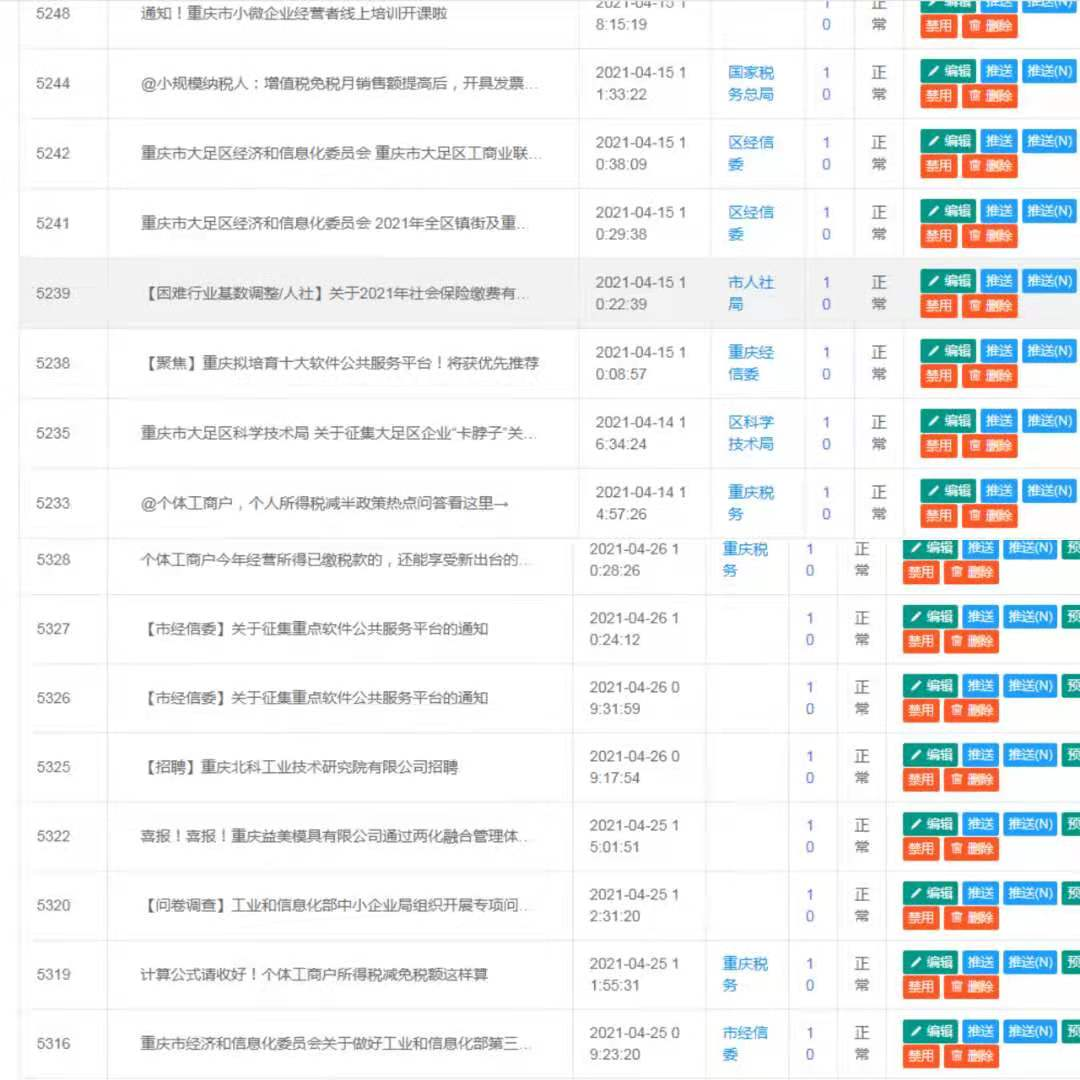Open 区经信委 link in row 5242
The height and width of the screenshot is (1080, 1080).
click(x=751, y=153)
